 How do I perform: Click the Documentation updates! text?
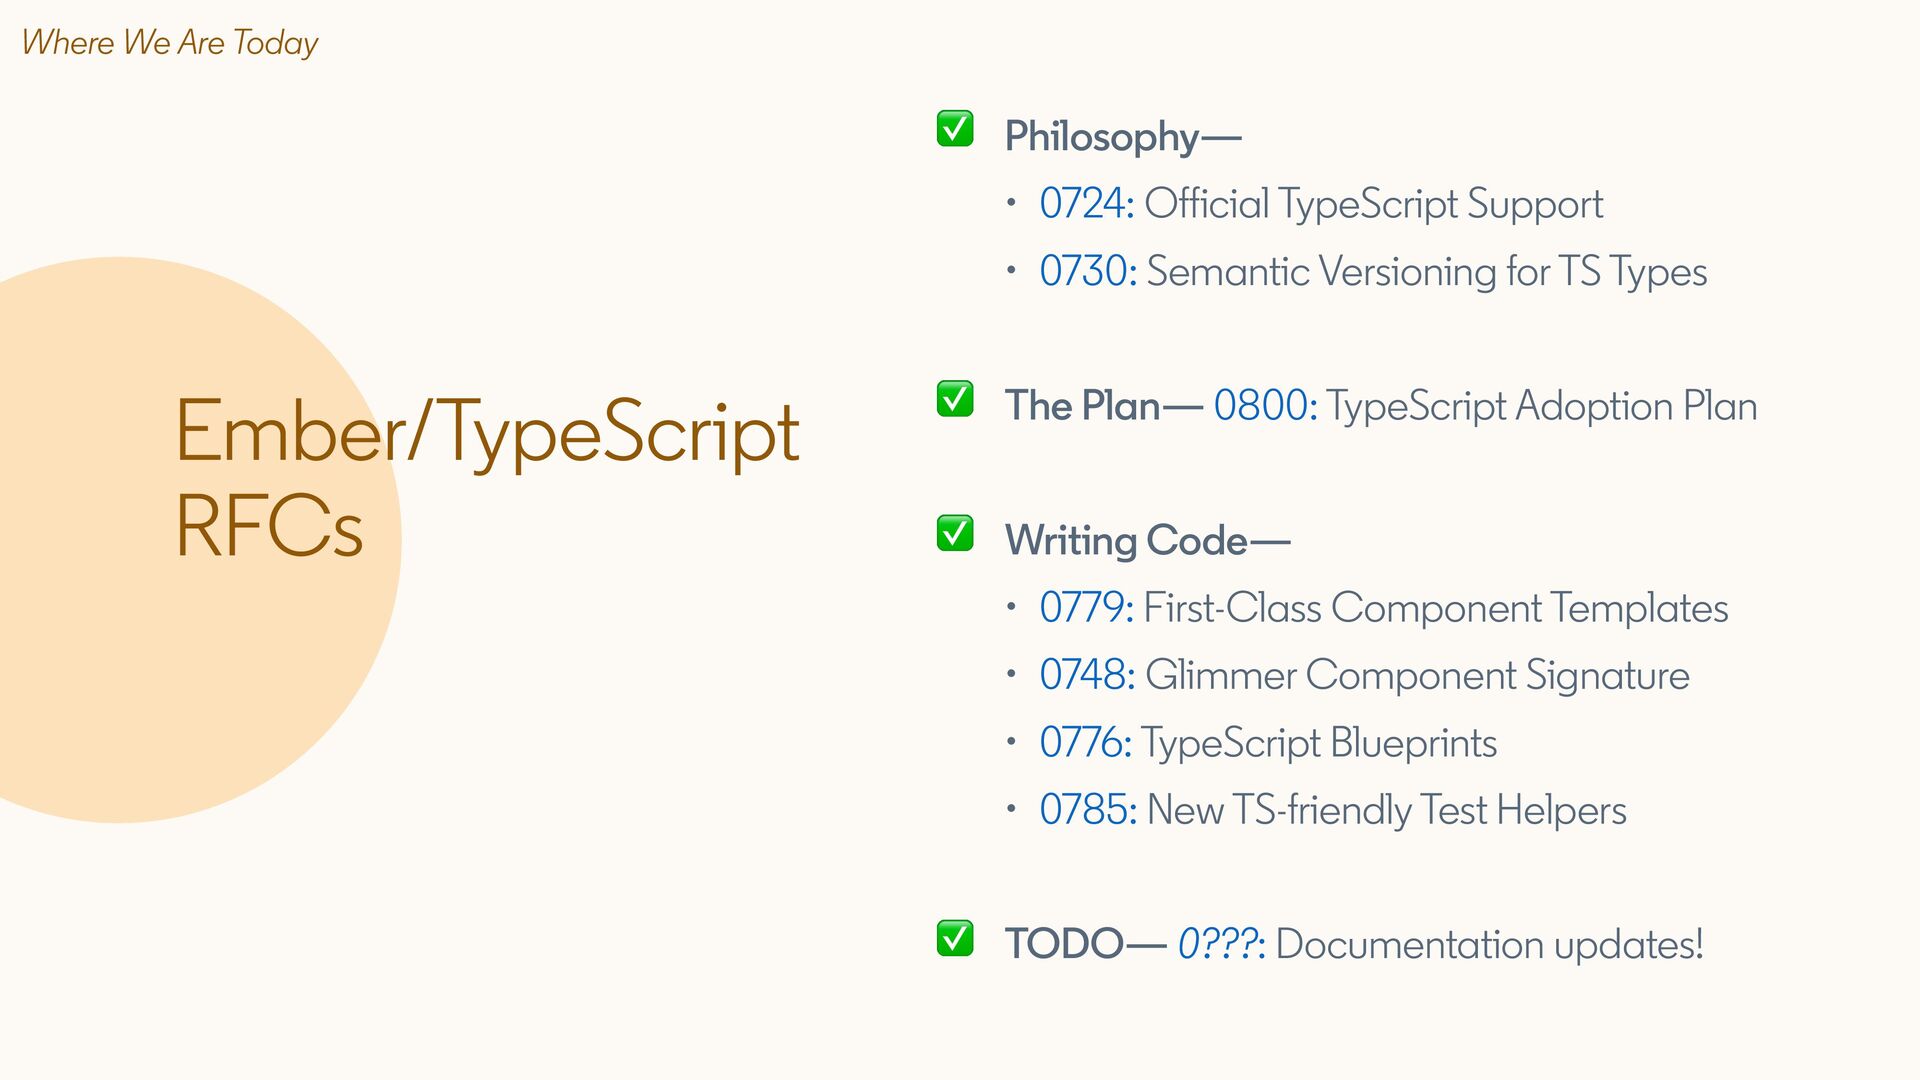(1489, 945)
